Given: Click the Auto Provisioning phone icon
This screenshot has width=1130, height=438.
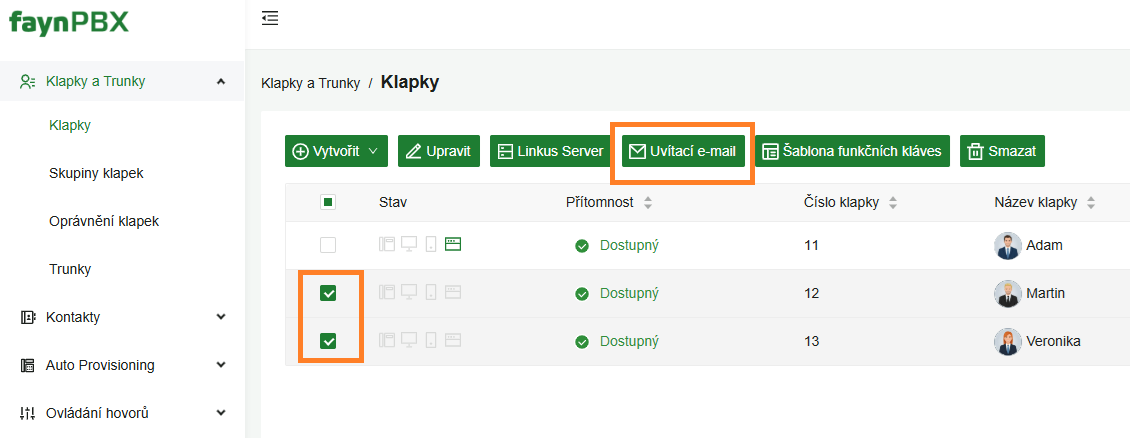Looking at the screenshot, I should click(27, 365).
